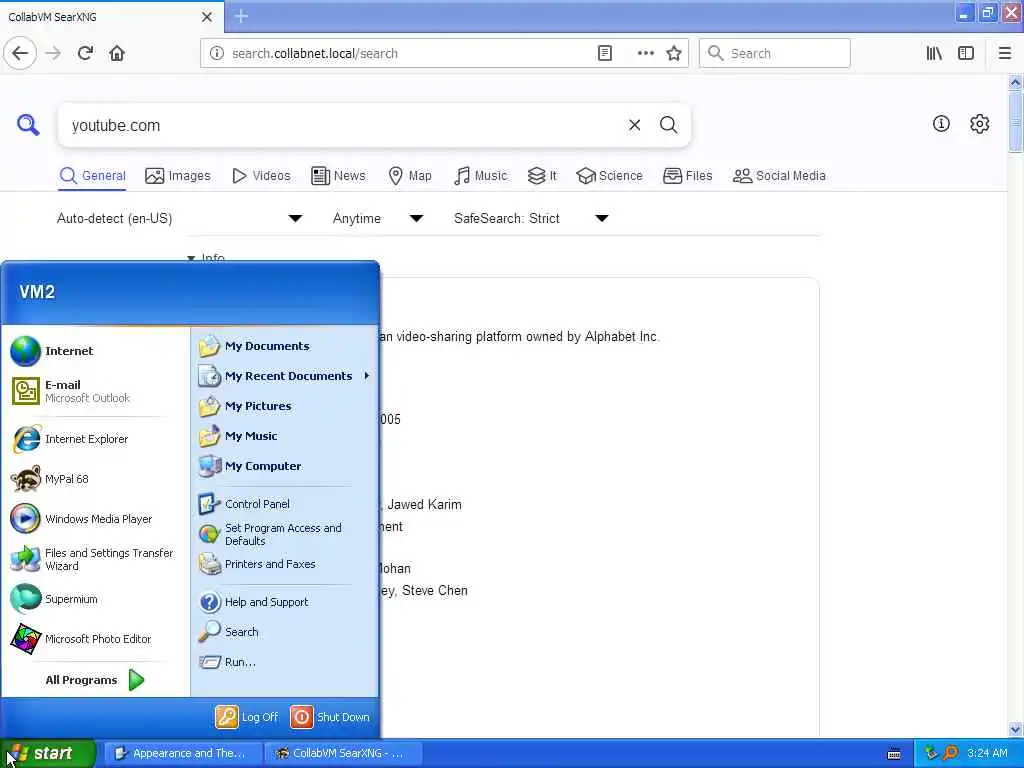Open the SafeSearch: Strict dropdown
This screenshot has height=768, width=1024.
pos(532,218)
